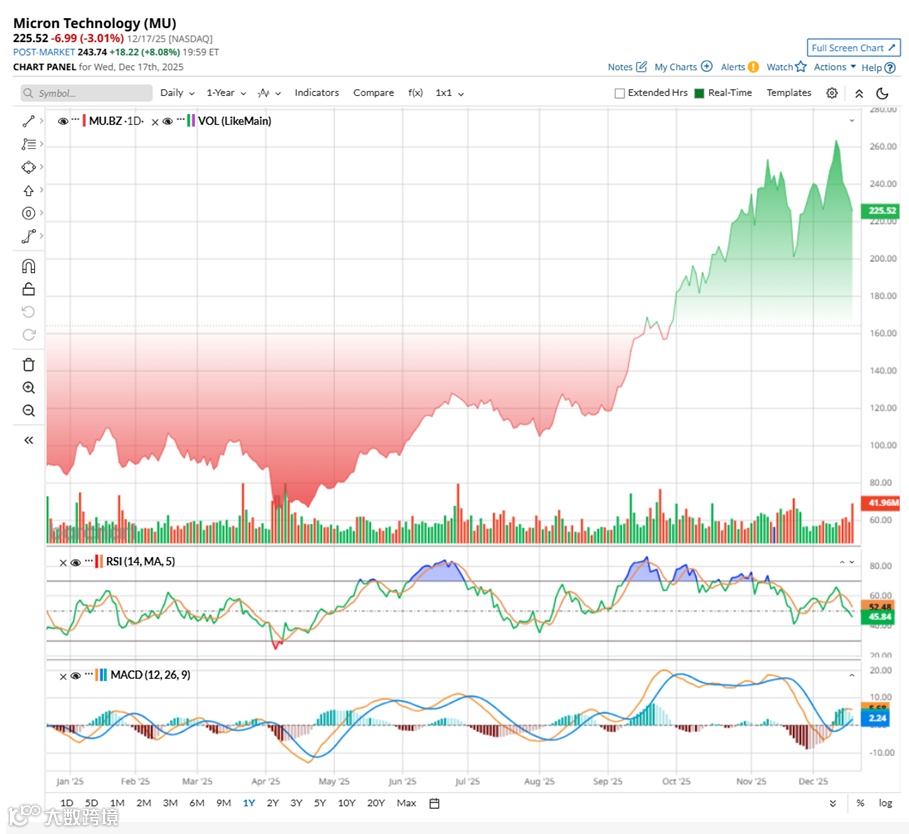
Task: Click the RSI color swatch bars
Action: click(100, 562)
